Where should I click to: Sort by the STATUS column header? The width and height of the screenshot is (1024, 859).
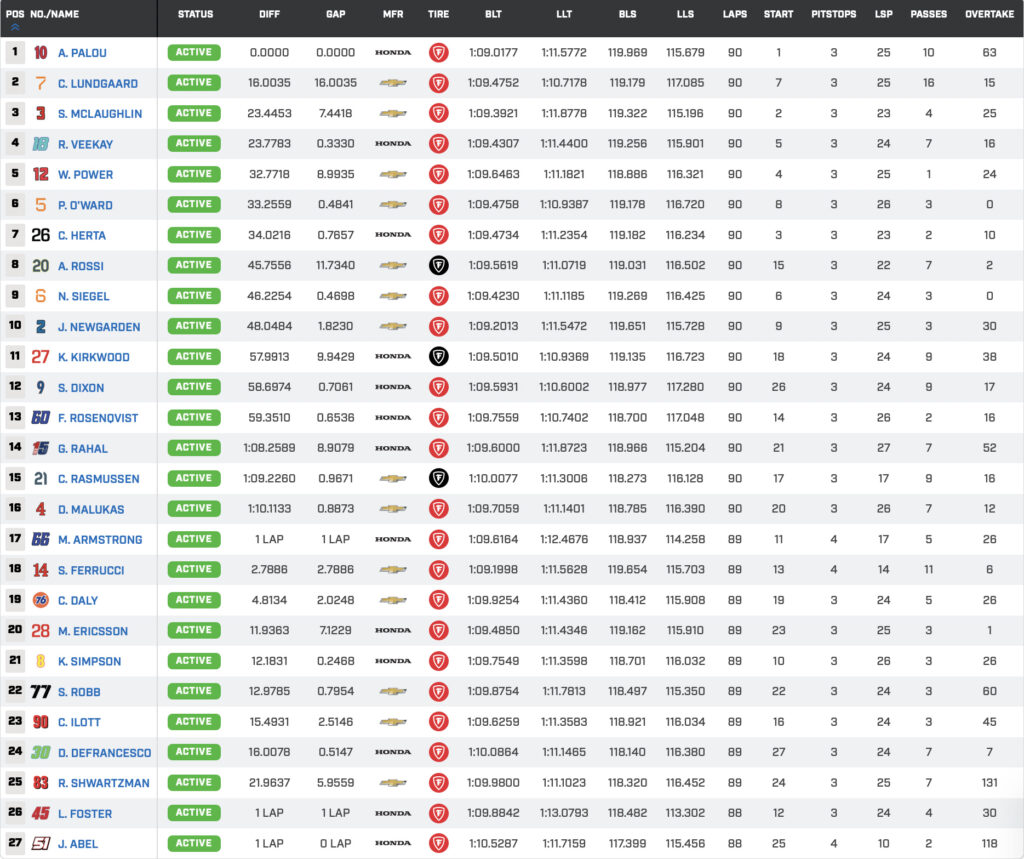[195, 14]
